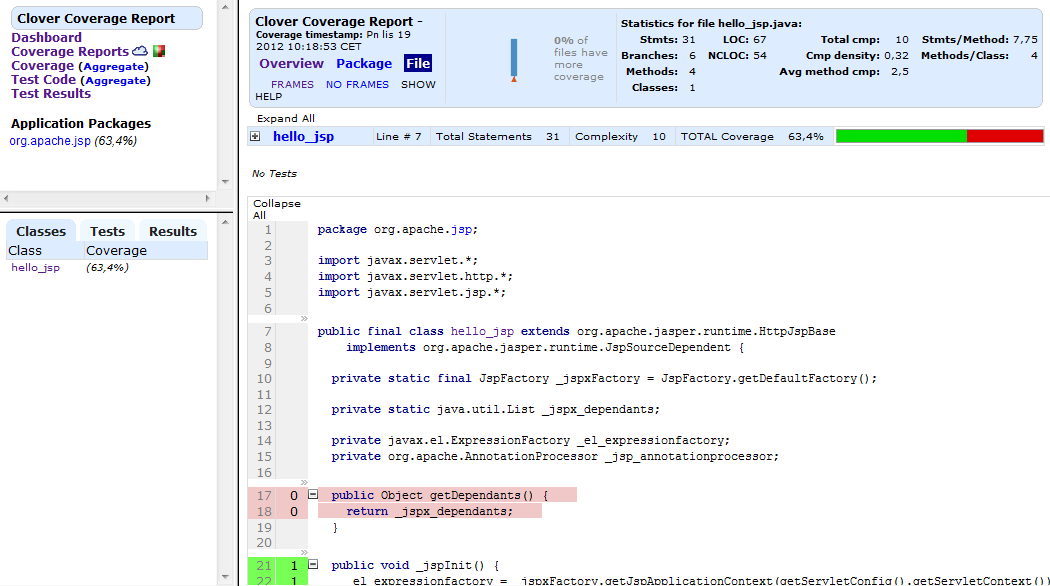
Task: Collapse the getDependants() method block
Action: click(313, 495)
